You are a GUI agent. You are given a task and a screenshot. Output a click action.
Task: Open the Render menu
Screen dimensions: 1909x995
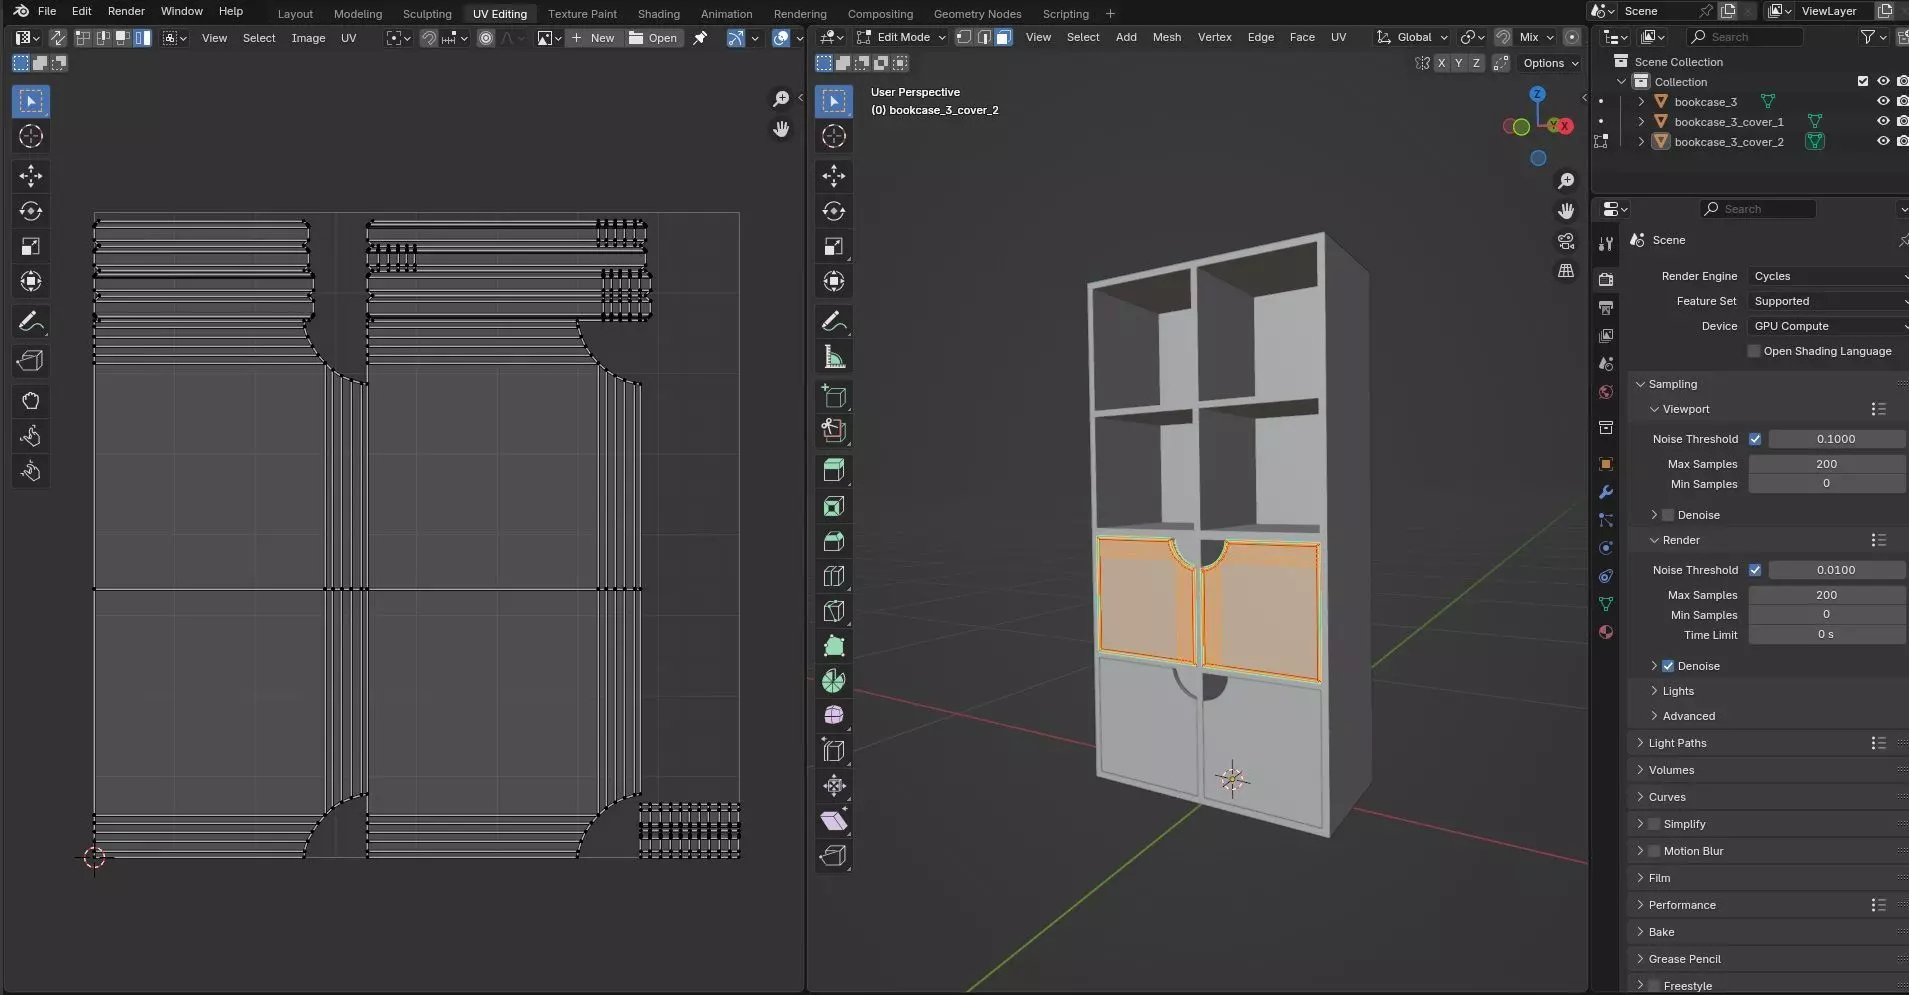coord(126,11)
